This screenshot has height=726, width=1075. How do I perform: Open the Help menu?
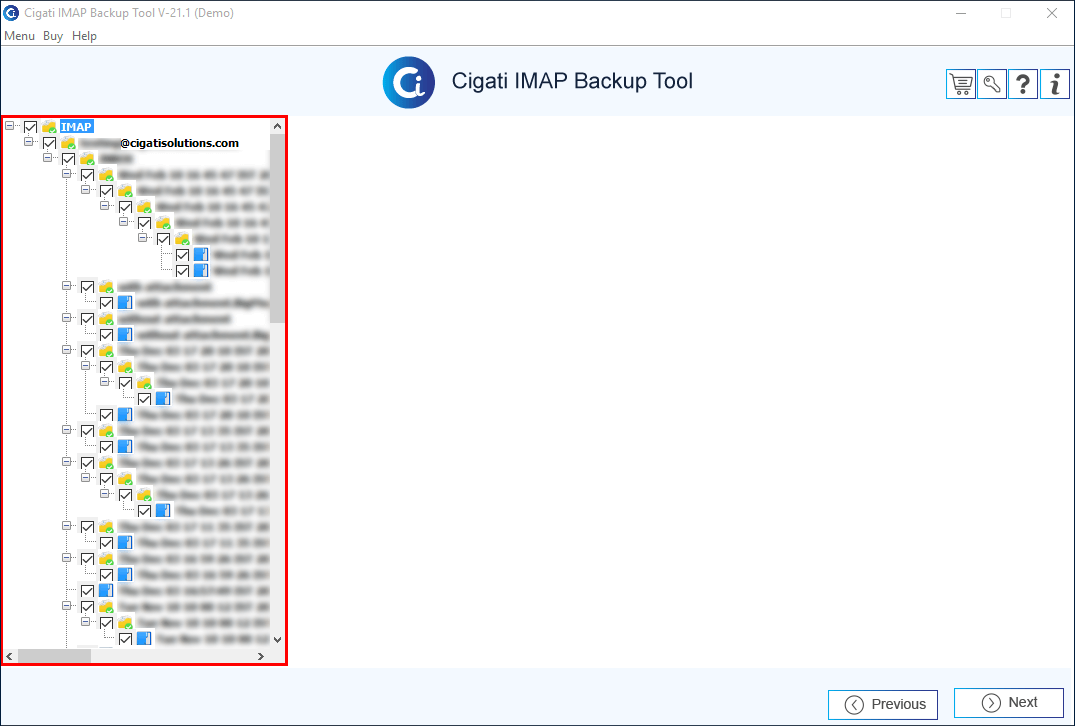coord(84,36)
